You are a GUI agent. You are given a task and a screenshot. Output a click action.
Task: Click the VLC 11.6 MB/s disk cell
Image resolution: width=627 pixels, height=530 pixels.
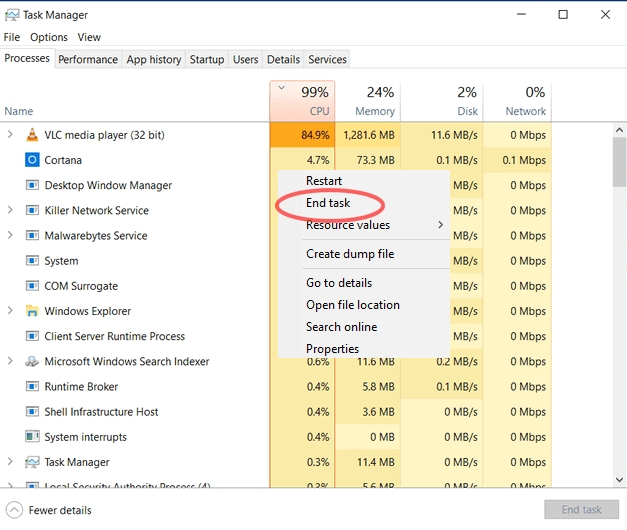point(442,135)
